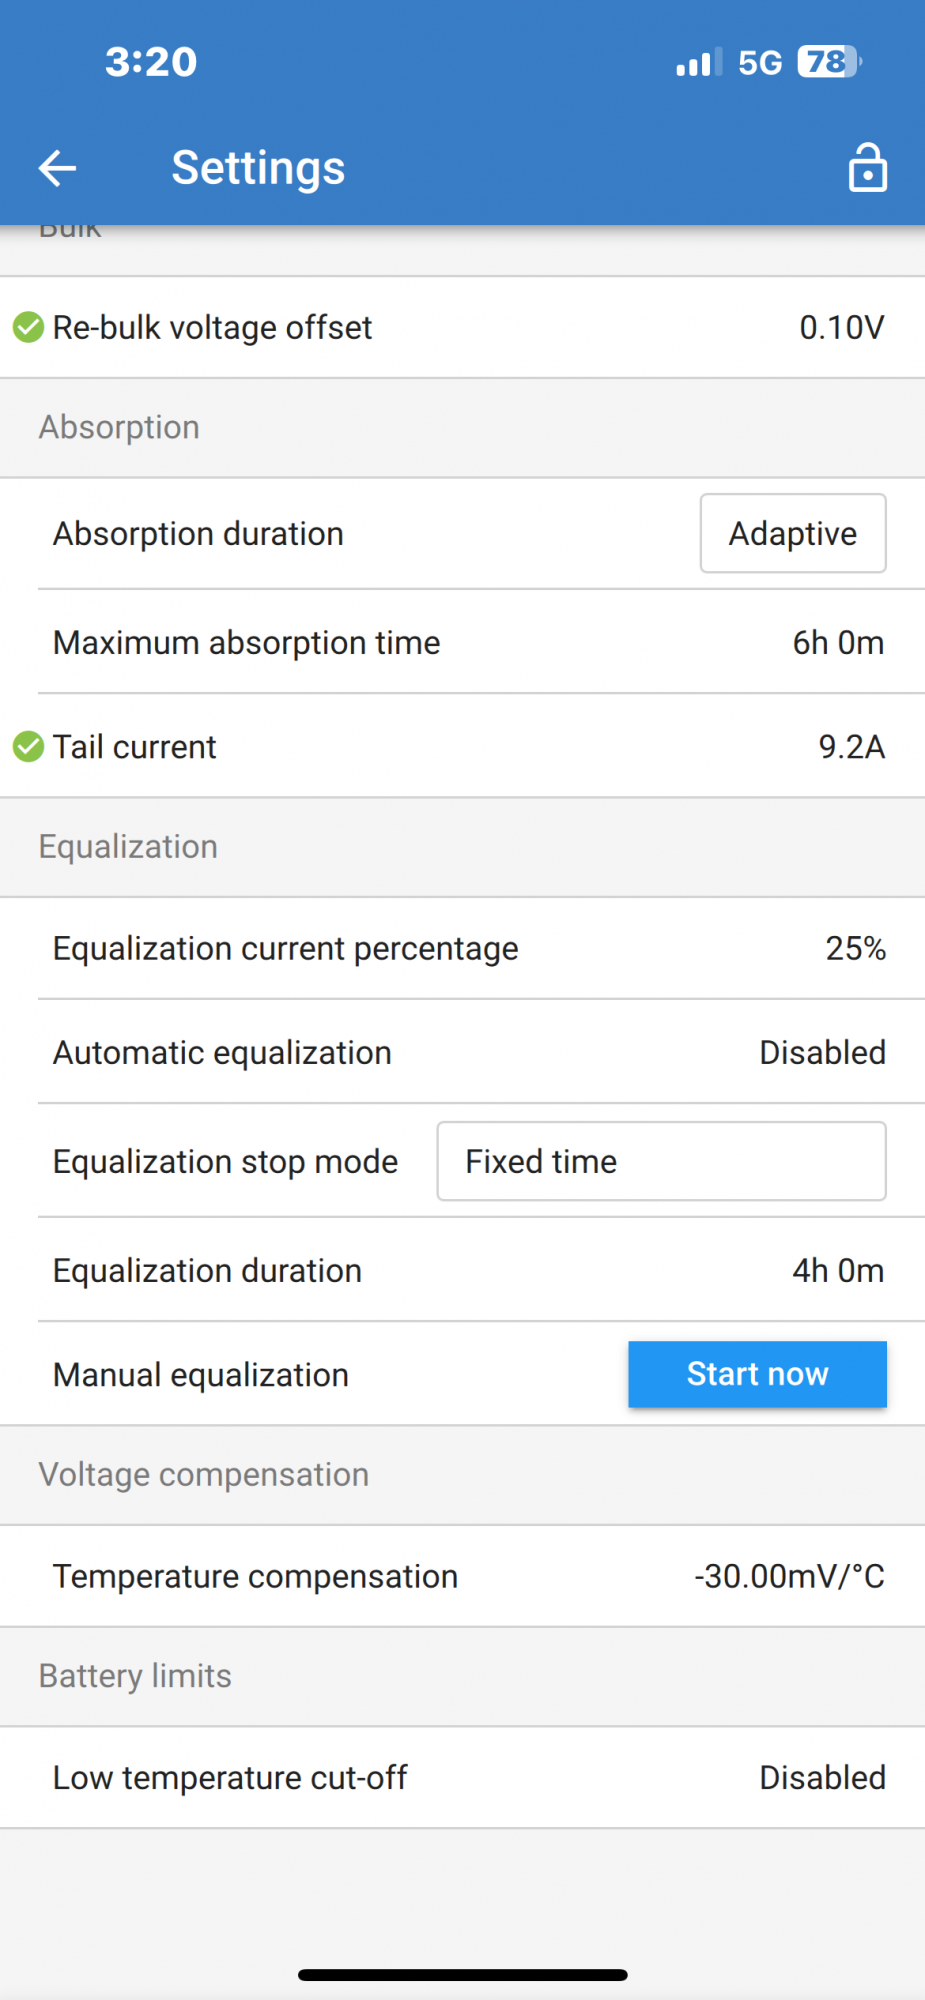Tap the Settings title in header
Screen dimensions: 925x2000
pos(258,168)
